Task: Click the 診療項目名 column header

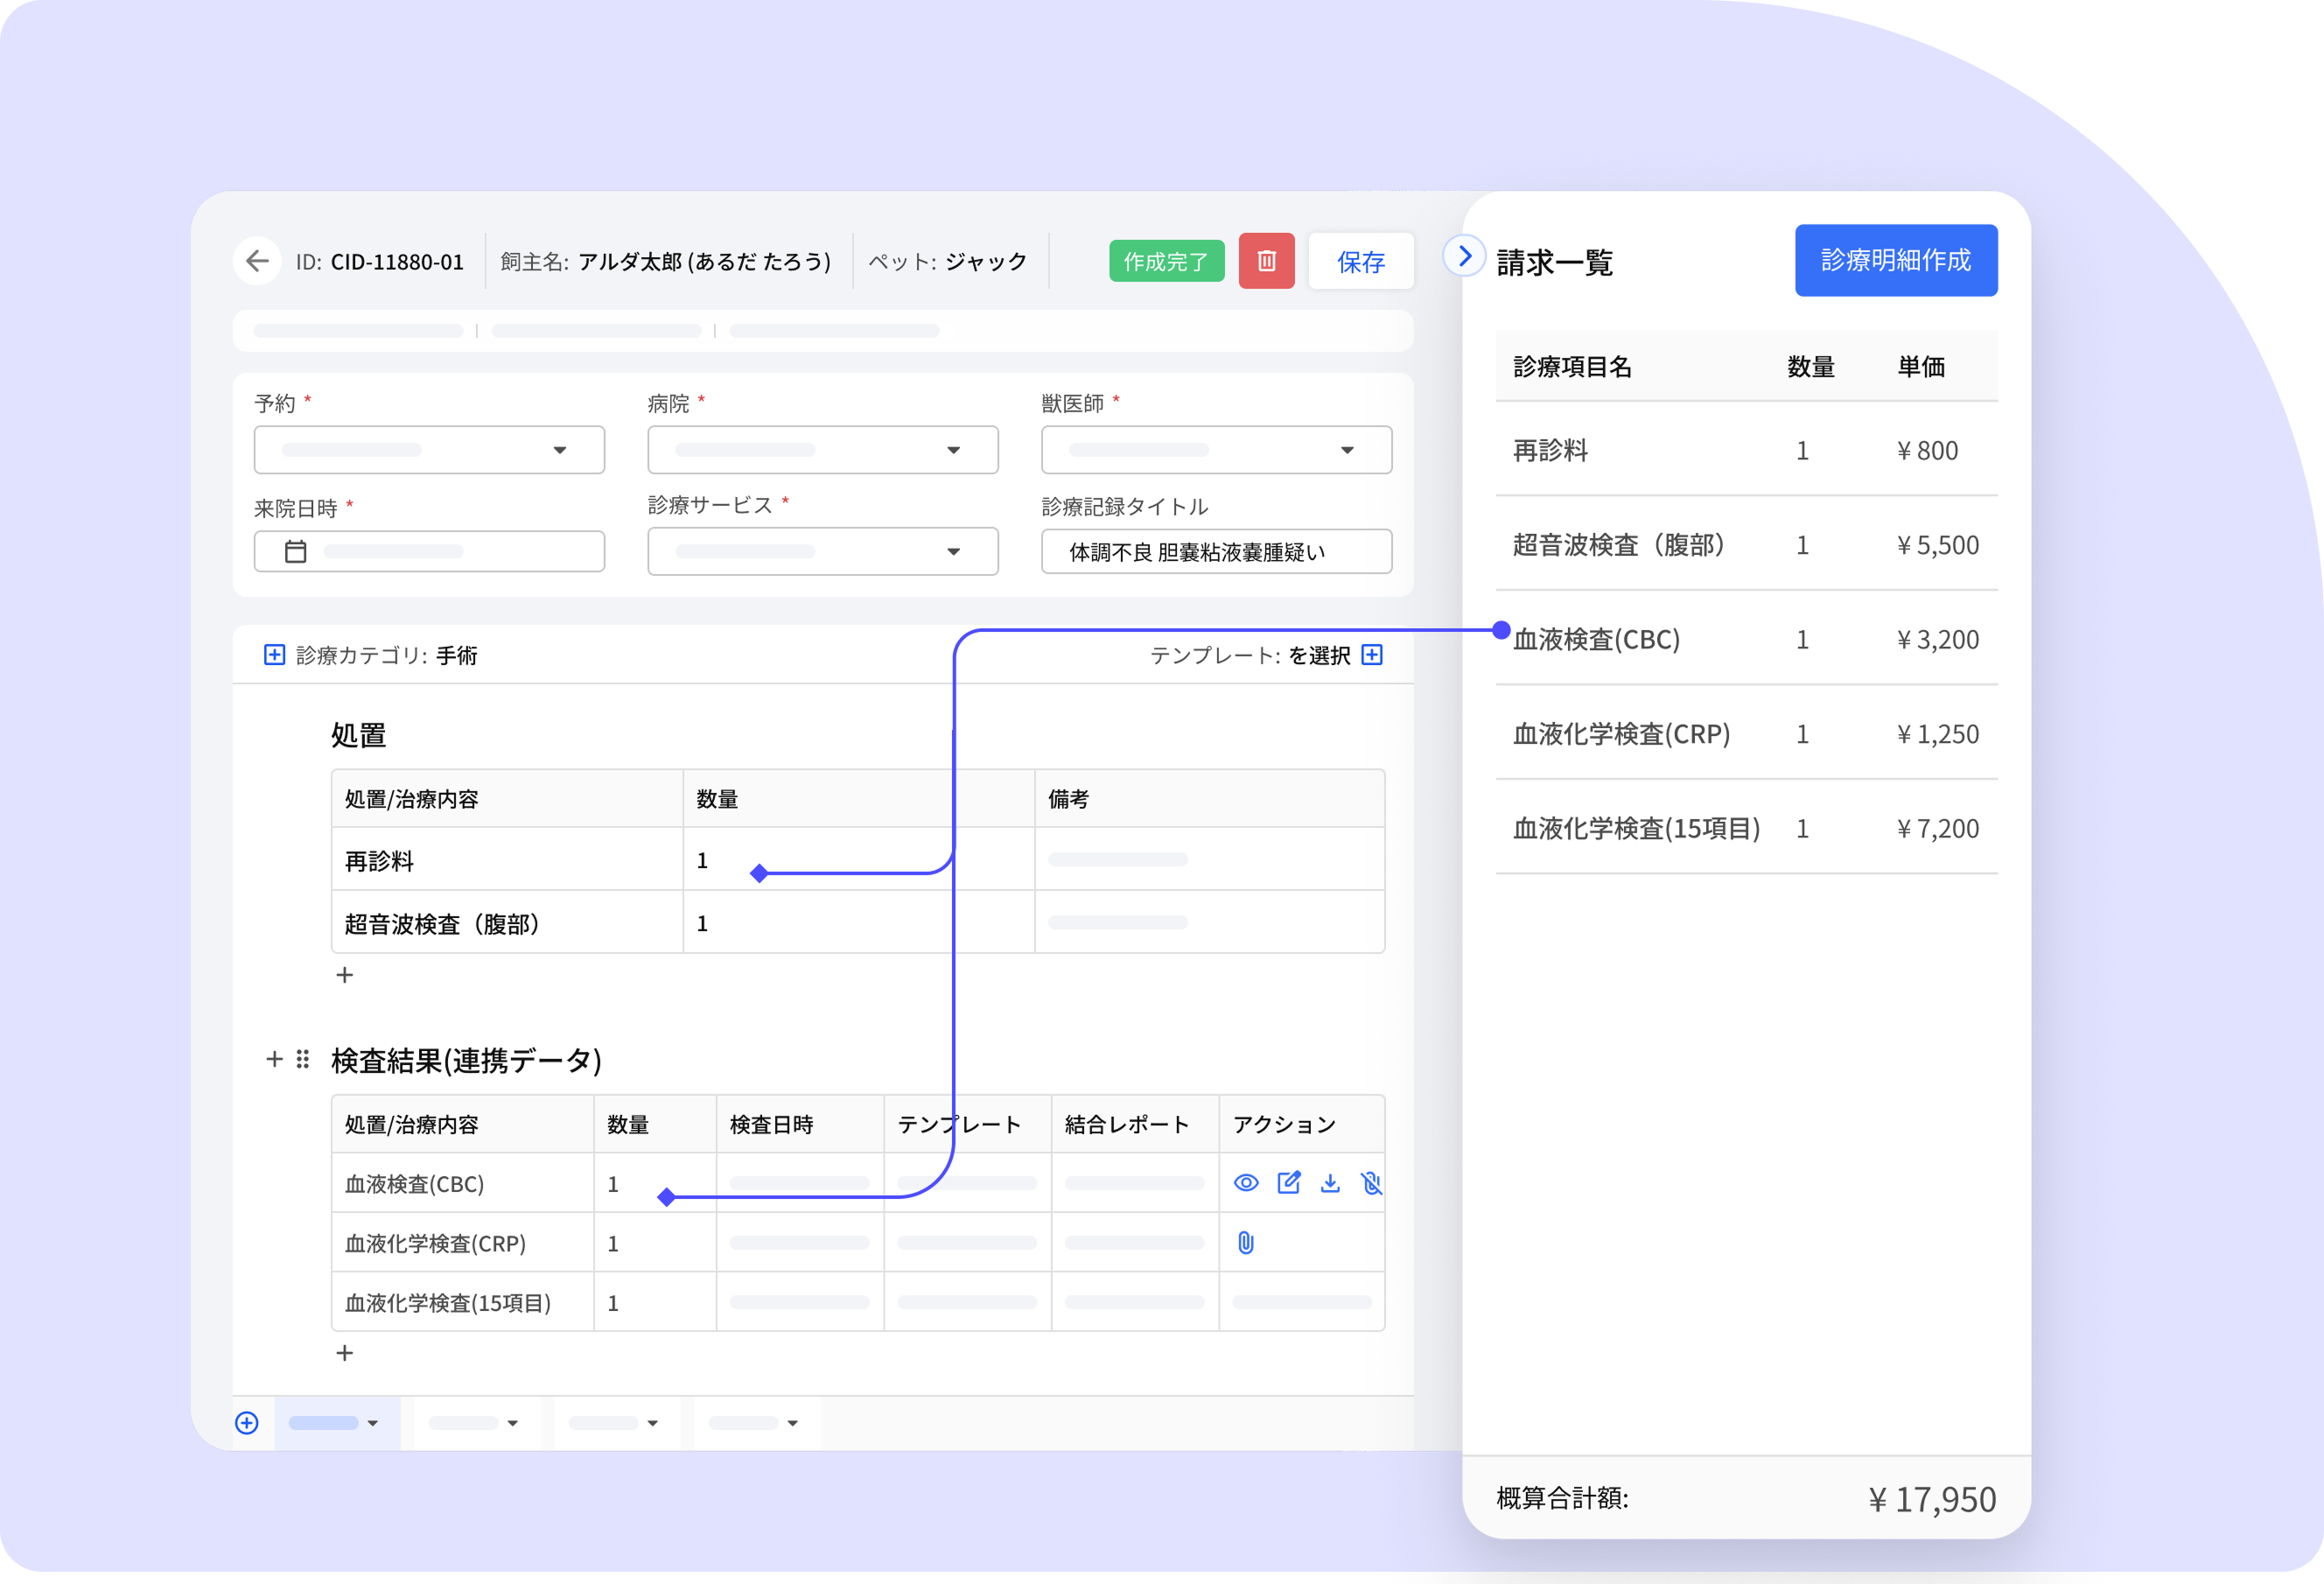Action: [1572, 367]
